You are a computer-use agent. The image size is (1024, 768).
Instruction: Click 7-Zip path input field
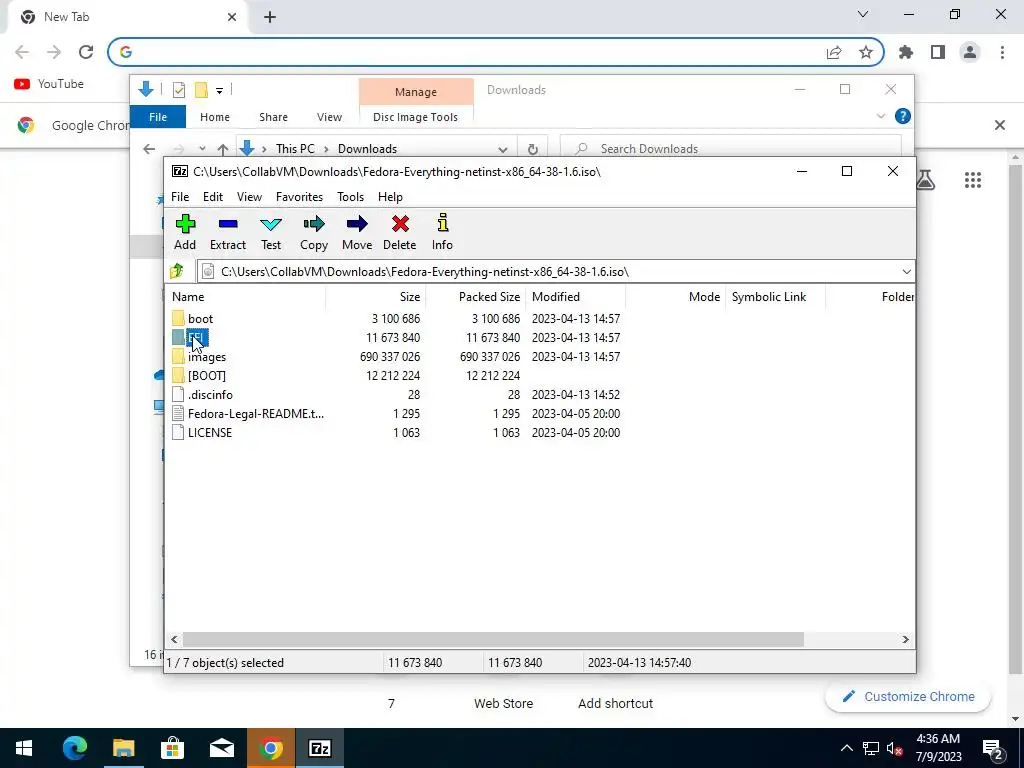(555, 272)
